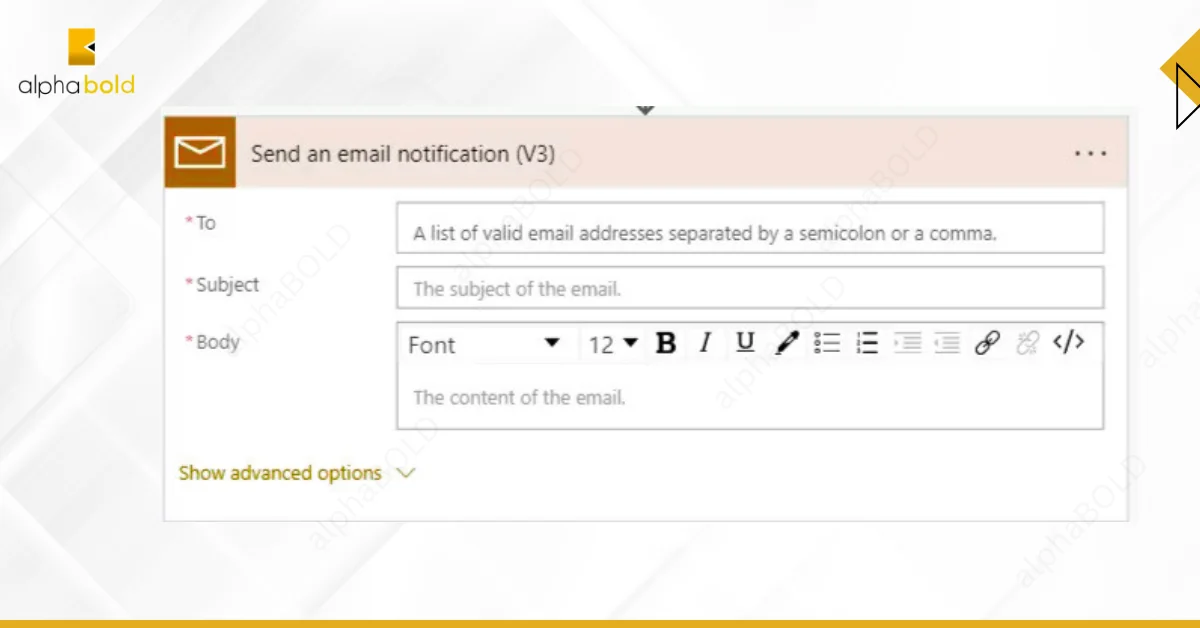Image resolution: width=1200 pixels, height=628 pixels.
Task: Toggle italic formatting in Body
Action: tap(705, 344)
